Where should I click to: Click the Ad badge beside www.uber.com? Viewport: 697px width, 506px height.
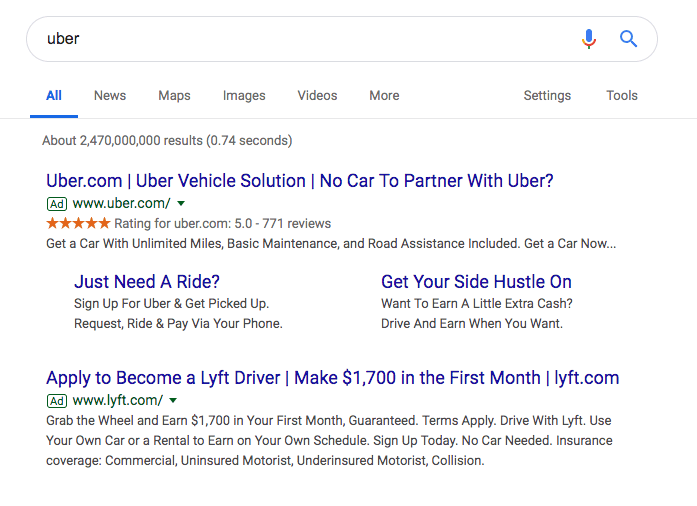tap(57, 203)
